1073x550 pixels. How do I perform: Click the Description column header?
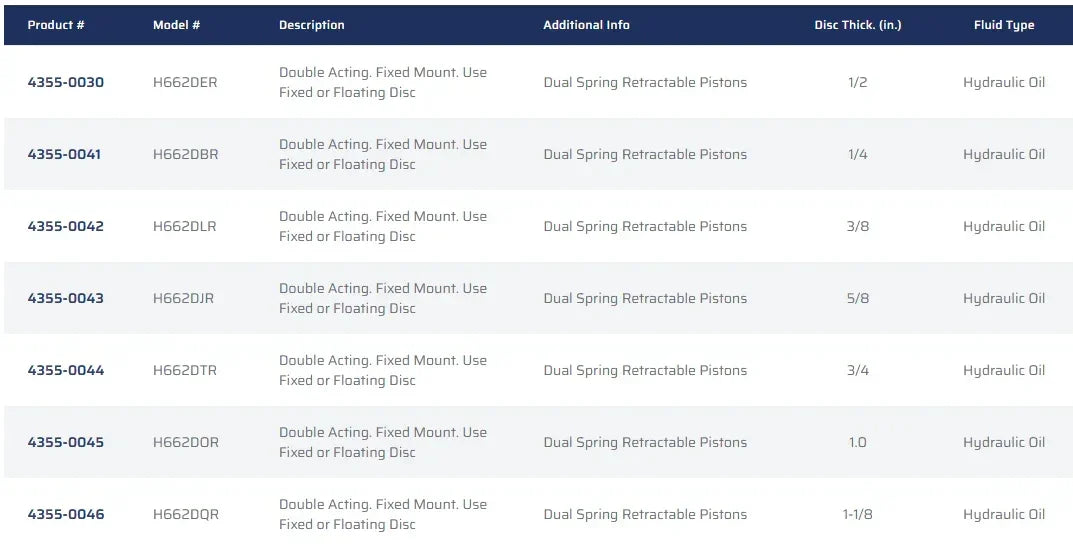tap(312, 25)
